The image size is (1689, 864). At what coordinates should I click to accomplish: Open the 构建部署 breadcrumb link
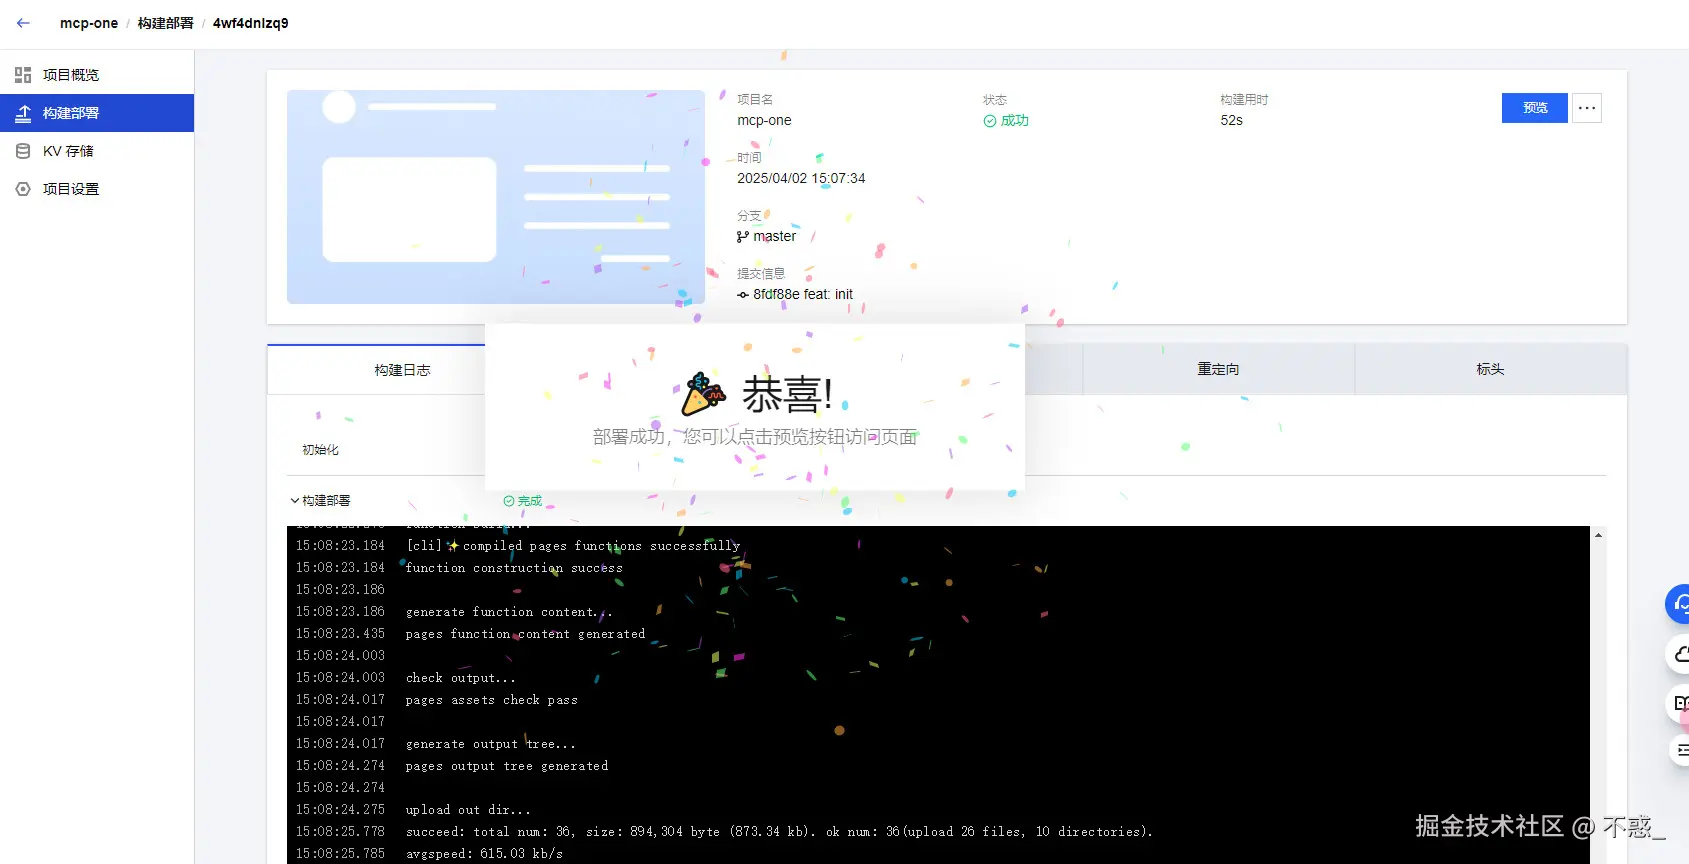point(166,23)
